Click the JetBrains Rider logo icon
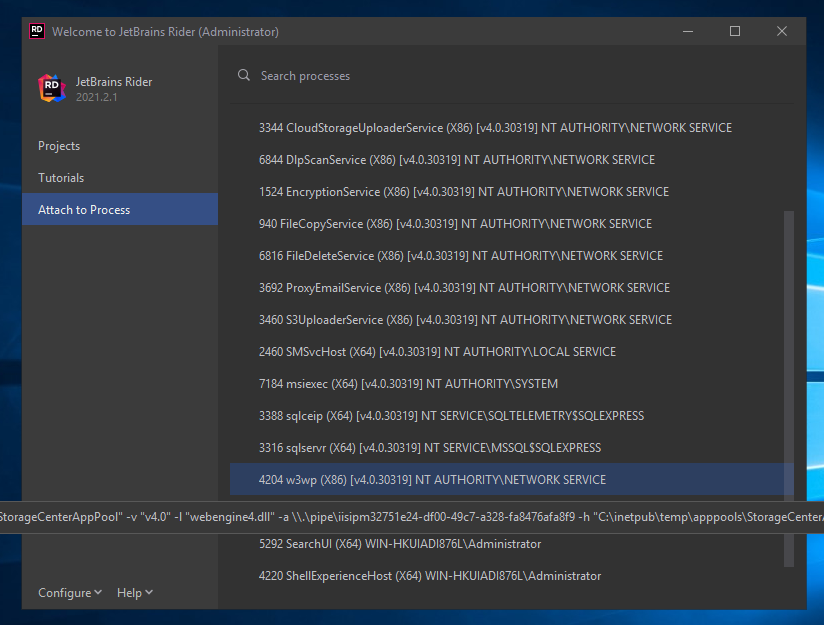Viewport: 824px width, 625px height. [x=51, y=89]
